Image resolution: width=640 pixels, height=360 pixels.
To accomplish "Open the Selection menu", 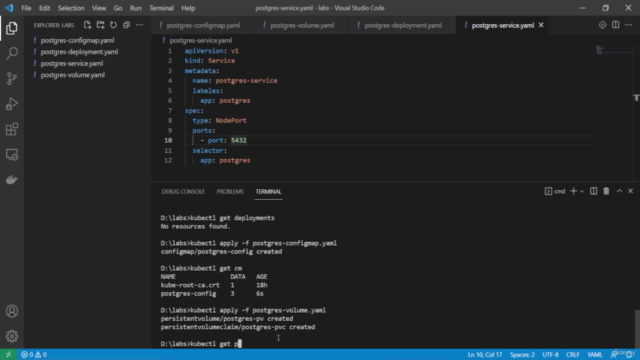I will (x=71, y=8).
